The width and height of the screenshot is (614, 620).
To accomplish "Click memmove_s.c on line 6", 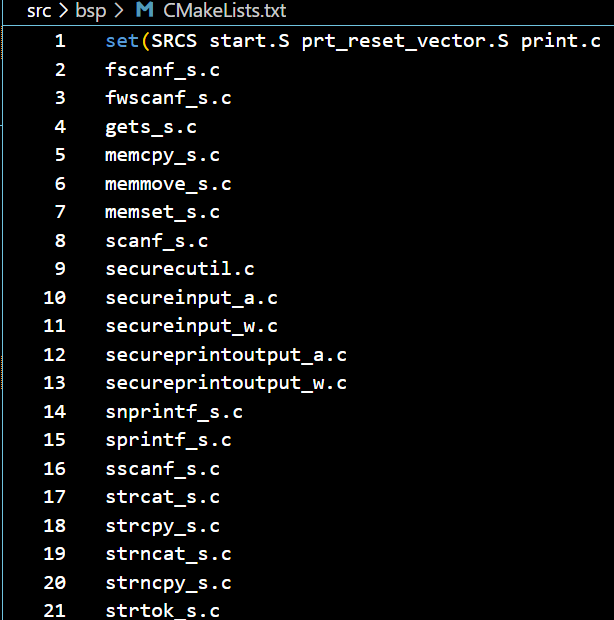I will 168,184.
